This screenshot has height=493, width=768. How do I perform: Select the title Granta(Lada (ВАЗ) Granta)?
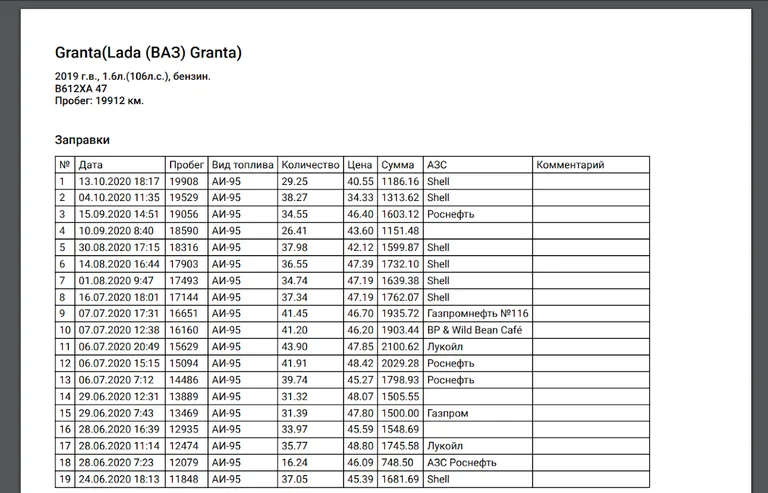click(148, 52)
